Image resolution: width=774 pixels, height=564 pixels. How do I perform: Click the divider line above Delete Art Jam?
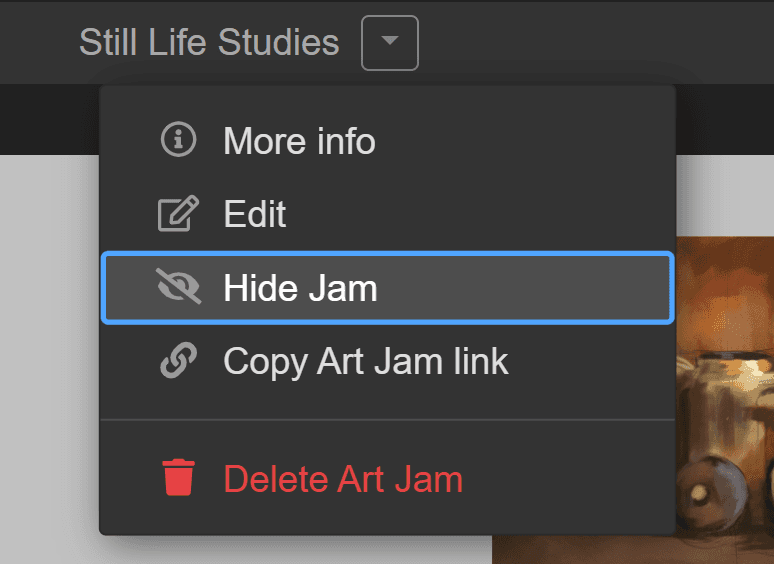[x=387, y=420]
